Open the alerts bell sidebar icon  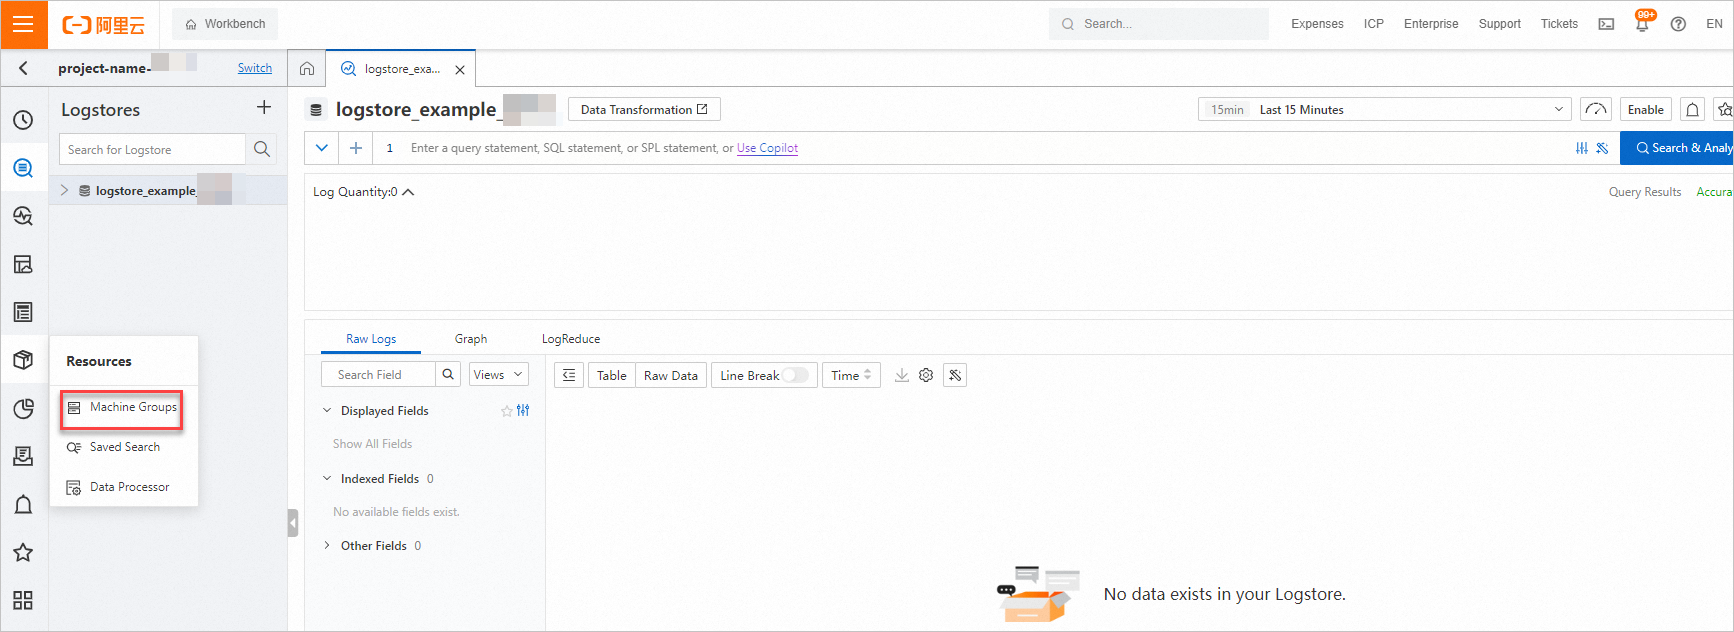point(23,504)
